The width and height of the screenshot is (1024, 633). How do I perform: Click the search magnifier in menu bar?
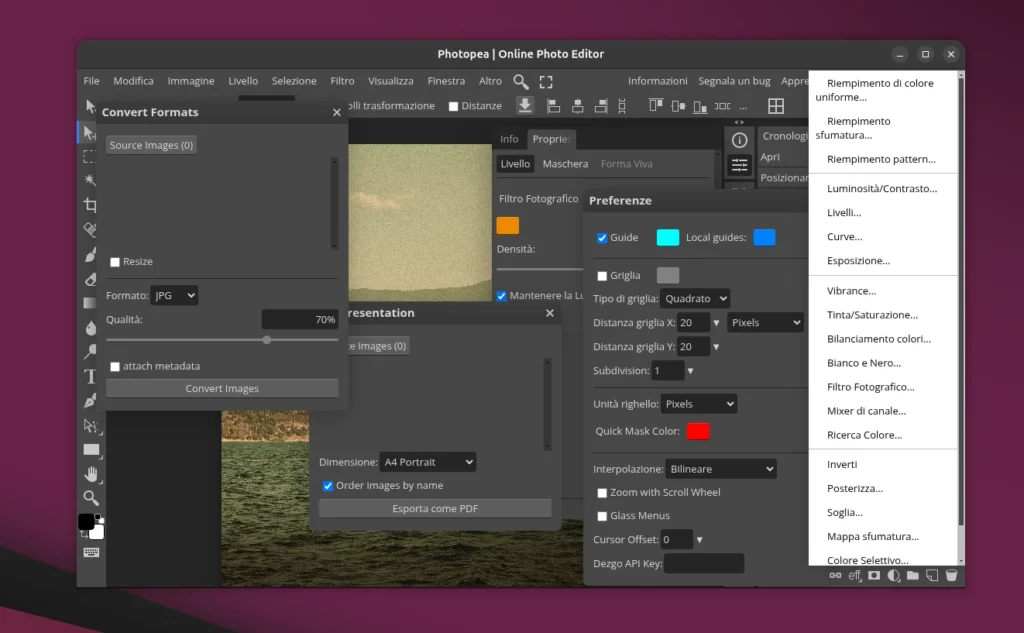(521, 81)
